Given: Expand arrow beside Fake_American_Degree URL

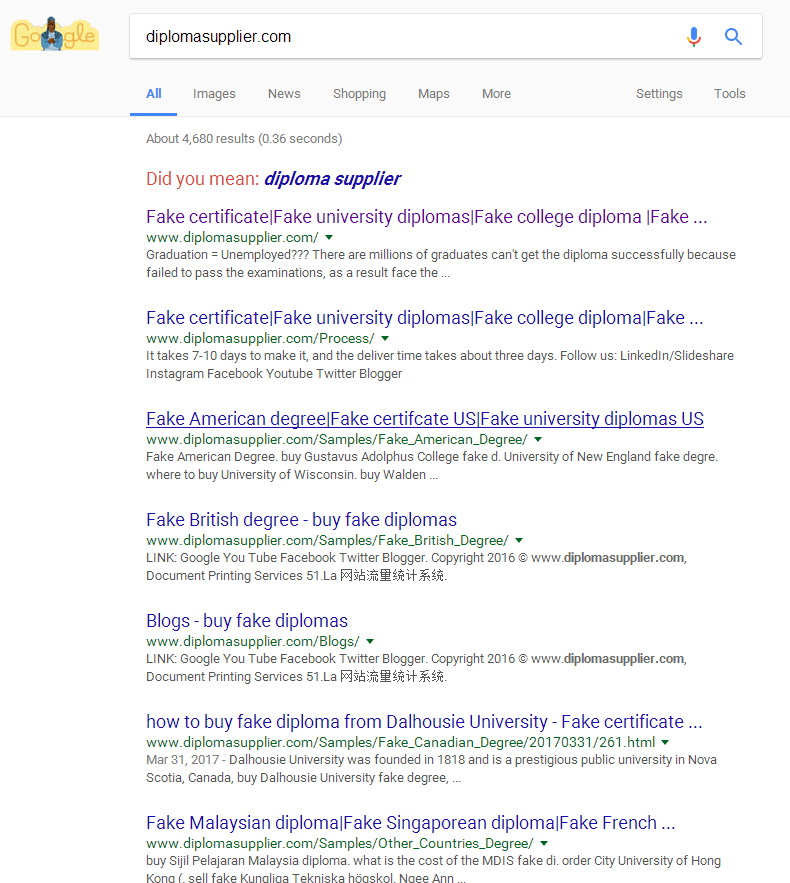Looking at the screenshot, I should 538,439.
